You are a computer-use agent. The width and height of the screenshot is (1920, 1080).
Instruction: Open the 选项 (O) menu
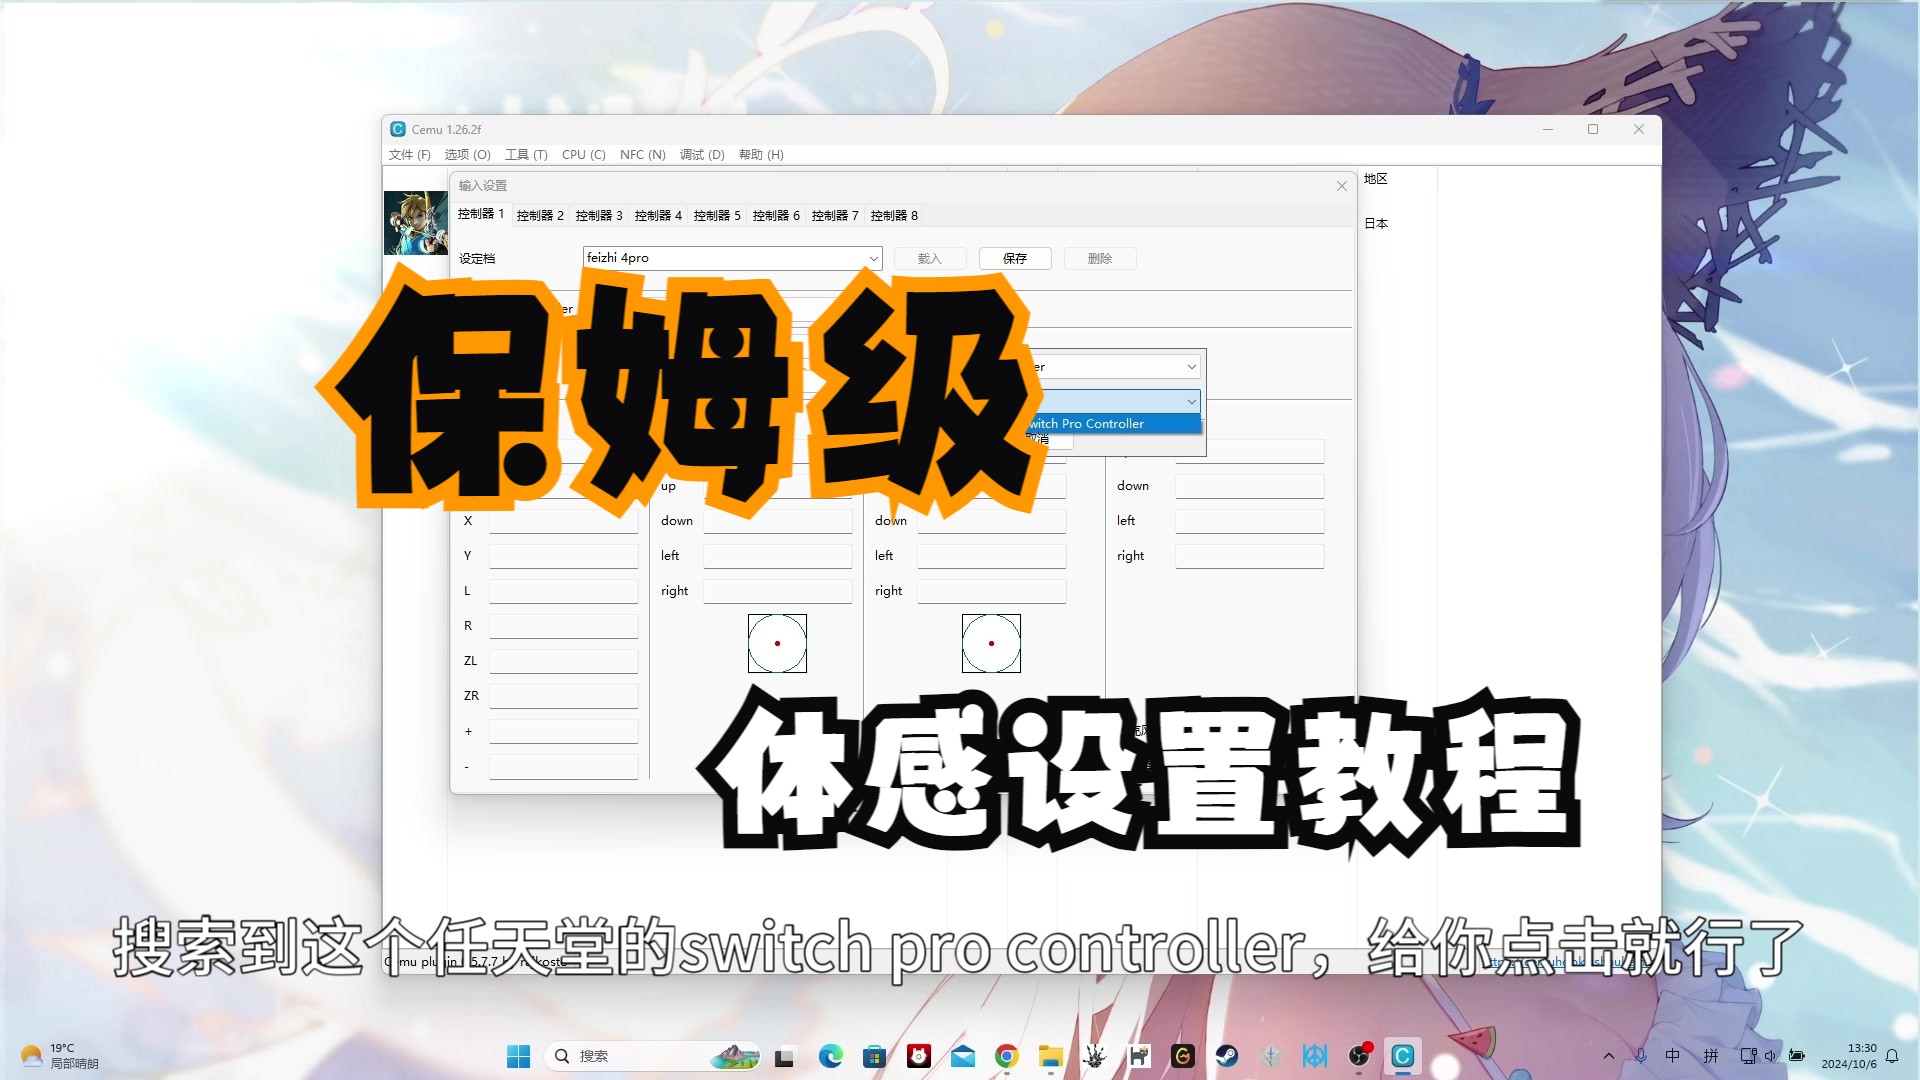467,155
